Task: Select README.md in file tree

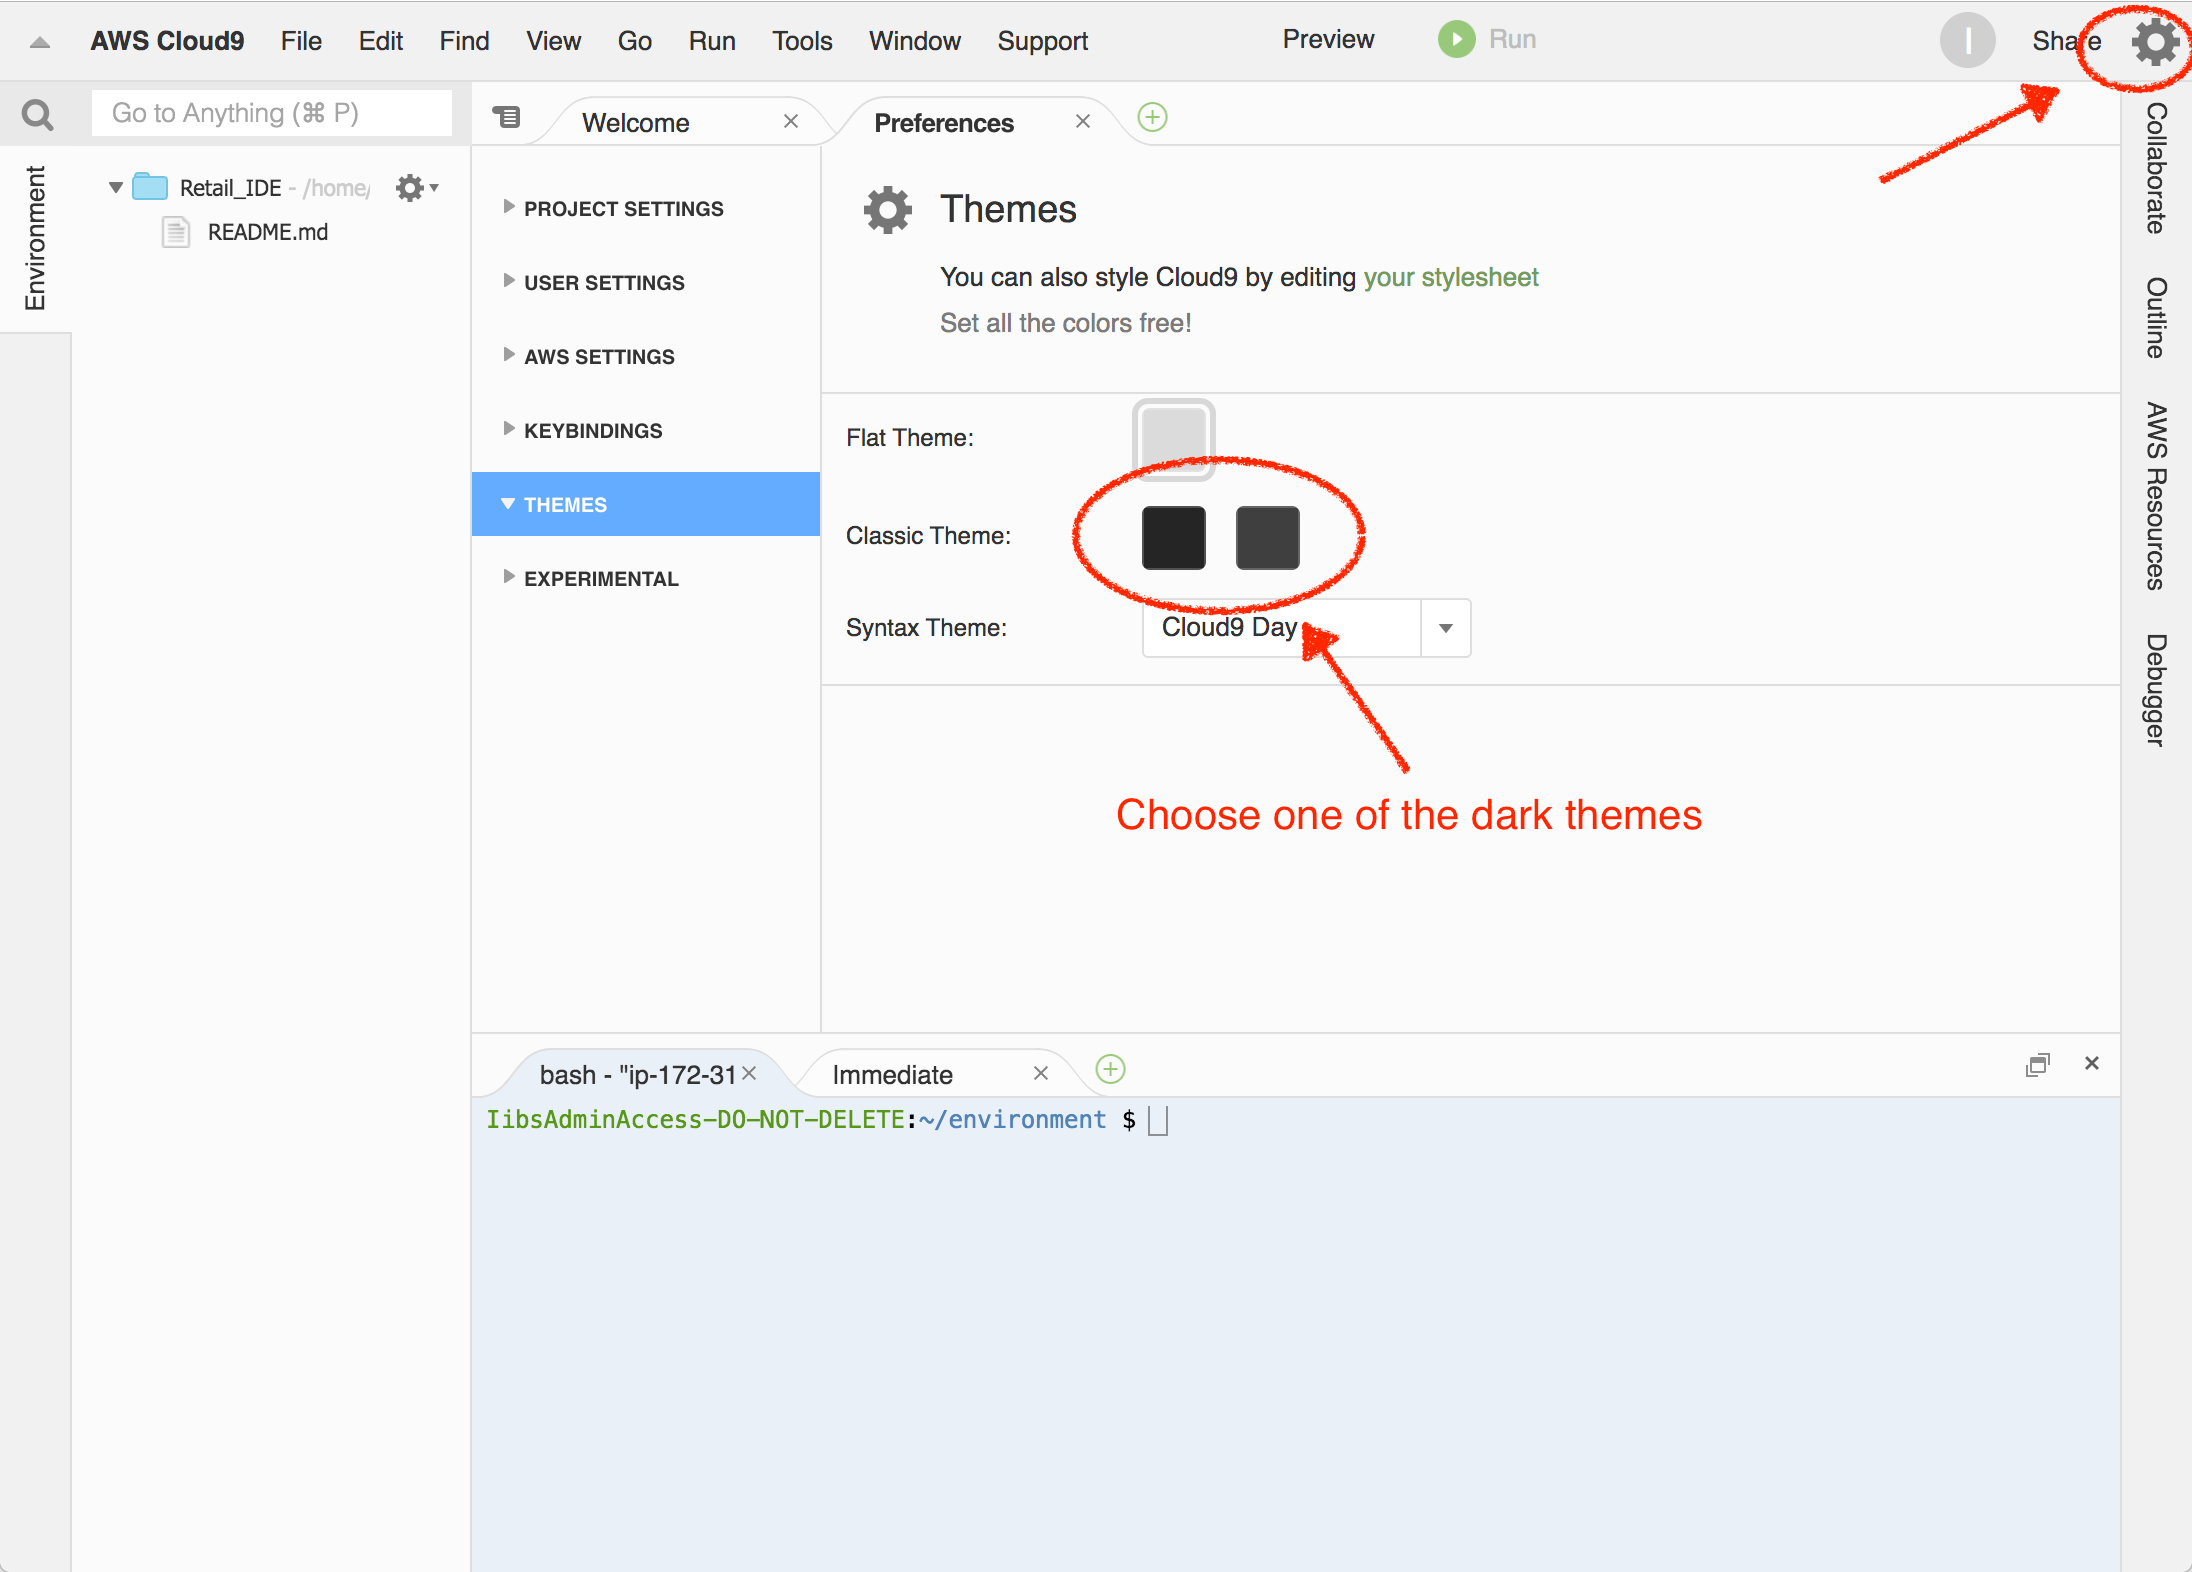Action: [x=268, y=232]
